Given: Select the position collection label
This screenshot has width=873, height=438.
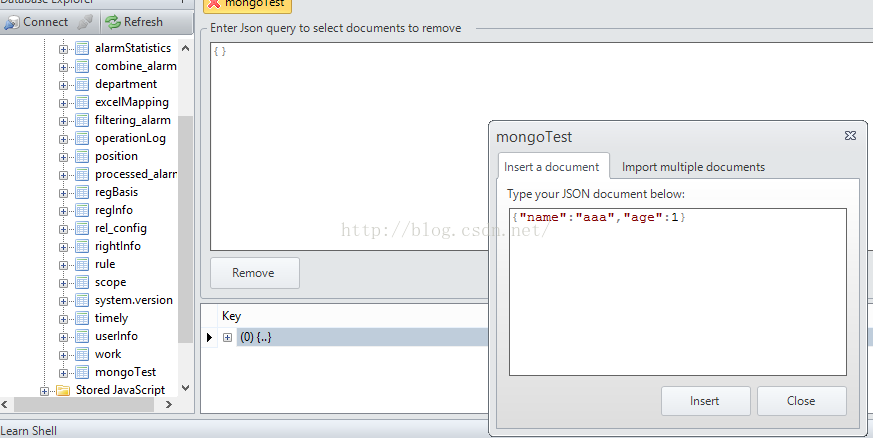Looking at the screenshot, I should (x=116, y=156).
